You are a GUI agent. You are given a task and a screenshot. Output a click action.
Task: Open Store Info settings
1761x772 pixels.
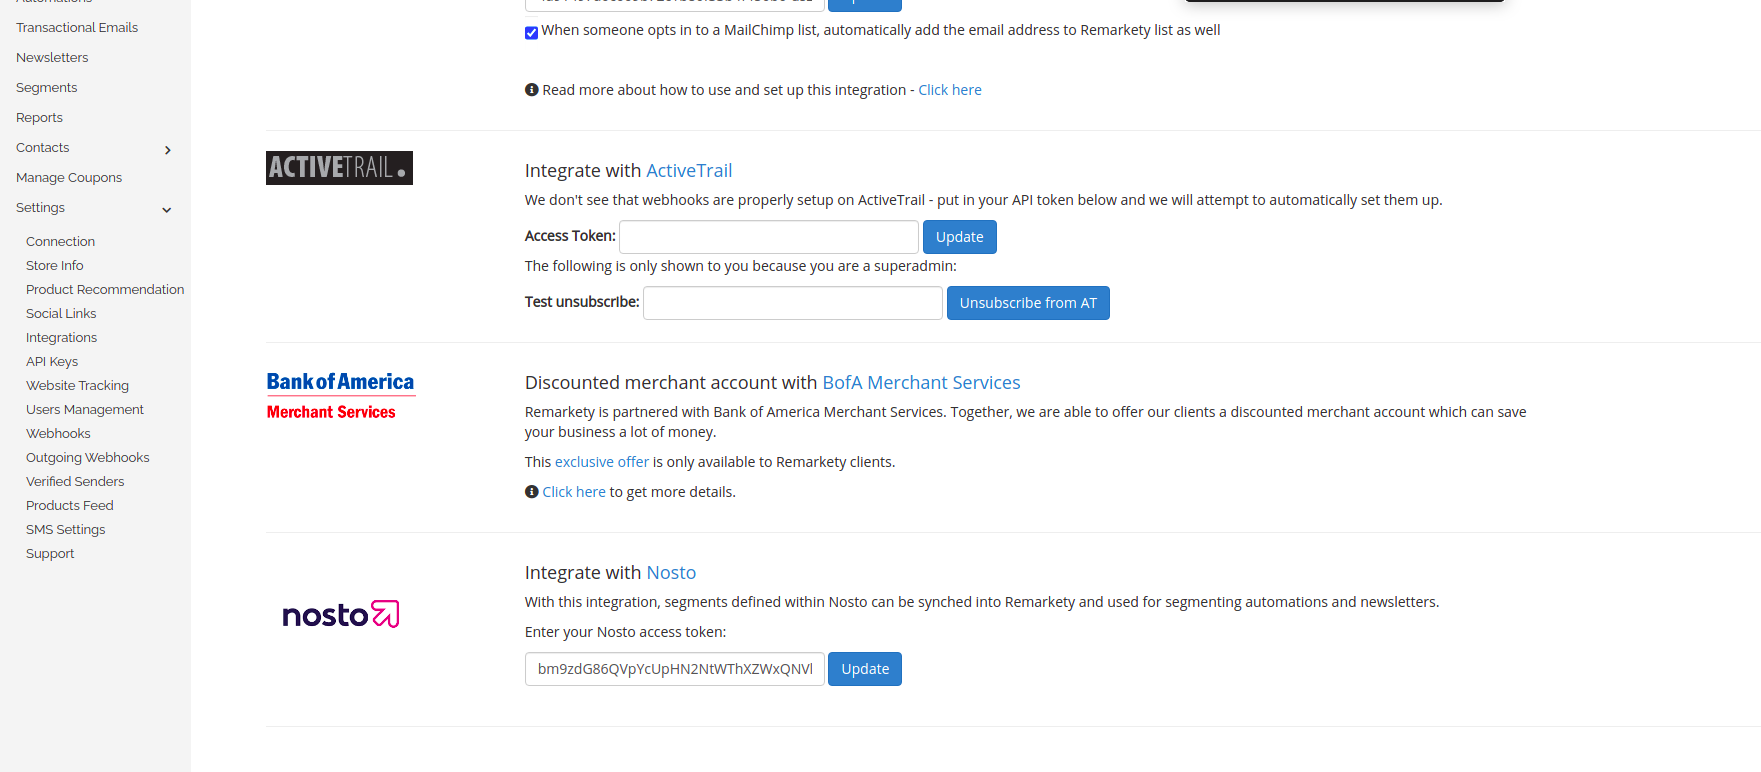point(55,266)
